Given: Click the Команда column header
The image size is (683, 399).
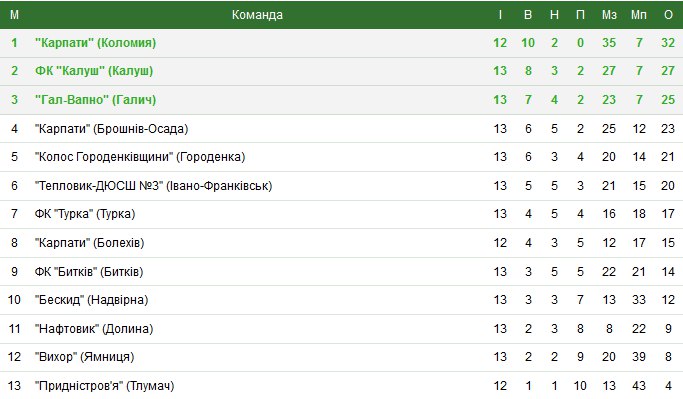Looking at the screenshot, I should [257, 15].
